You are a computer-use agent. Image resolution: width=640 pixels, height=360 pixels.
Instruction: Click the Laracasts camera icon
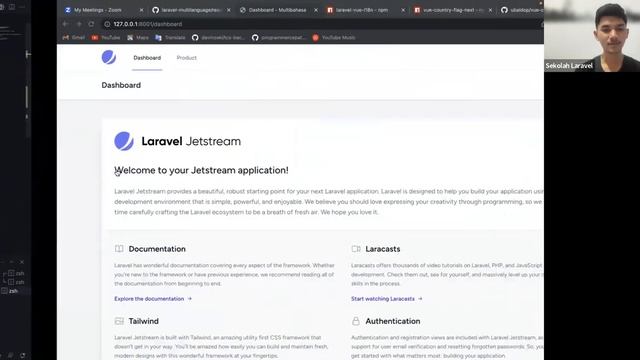point(356,249)
